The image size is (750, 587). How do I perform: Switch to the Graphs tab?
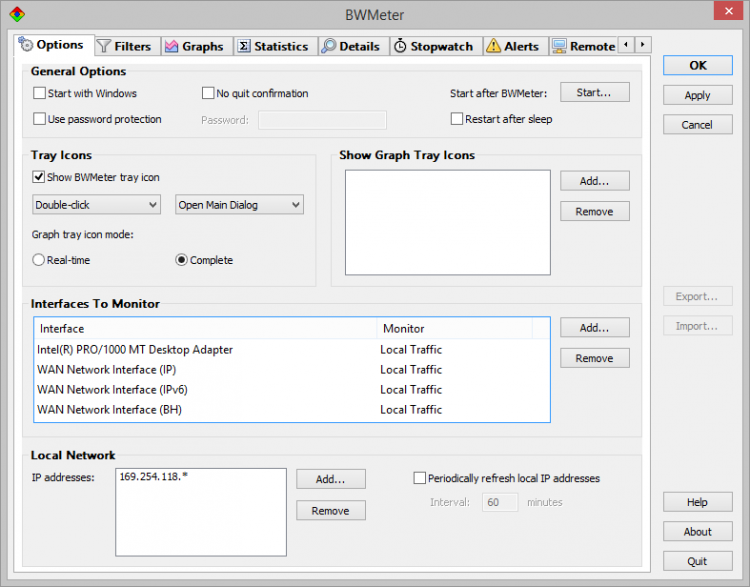[197, 46]
